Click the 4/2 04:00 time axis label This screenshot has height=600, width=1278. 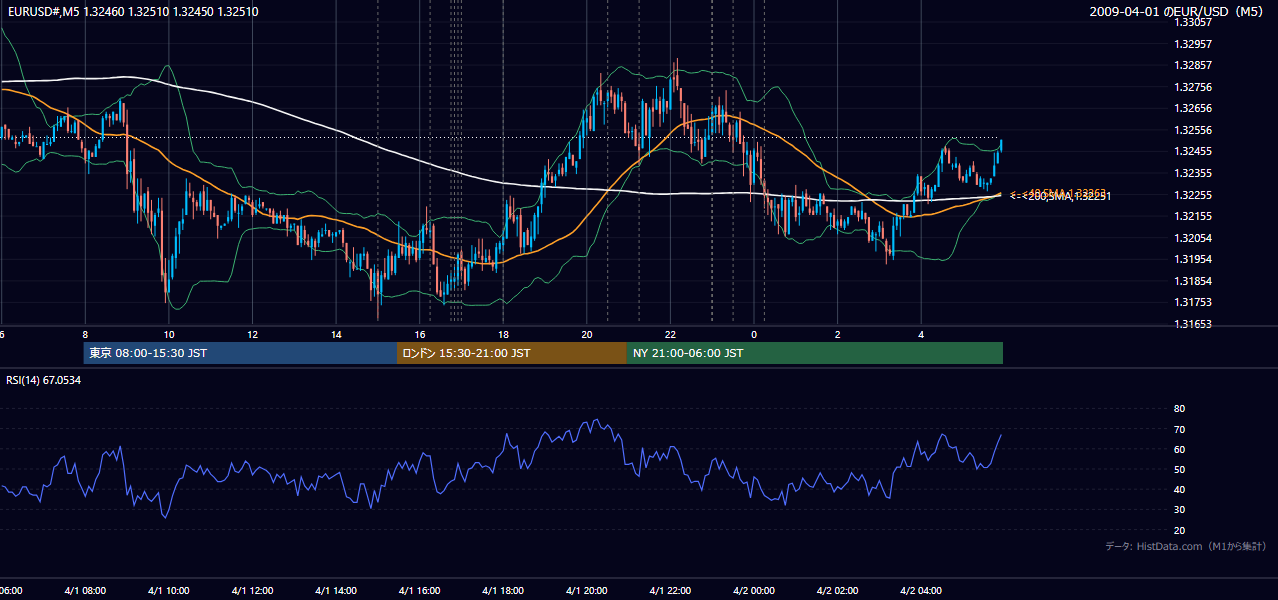(922, 591)
